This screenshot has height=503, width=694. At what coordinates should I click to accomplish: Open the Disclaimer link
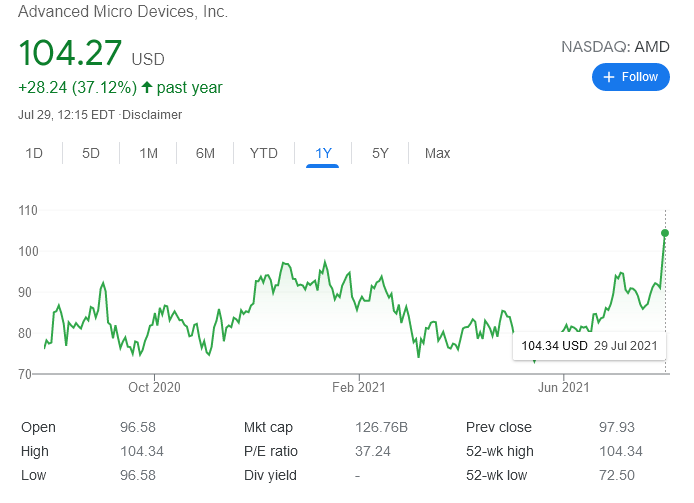coord(152,115)
